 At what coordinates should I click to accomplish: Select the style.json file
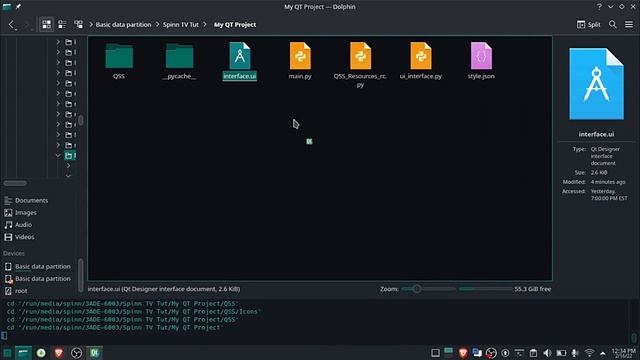(481, 60)
